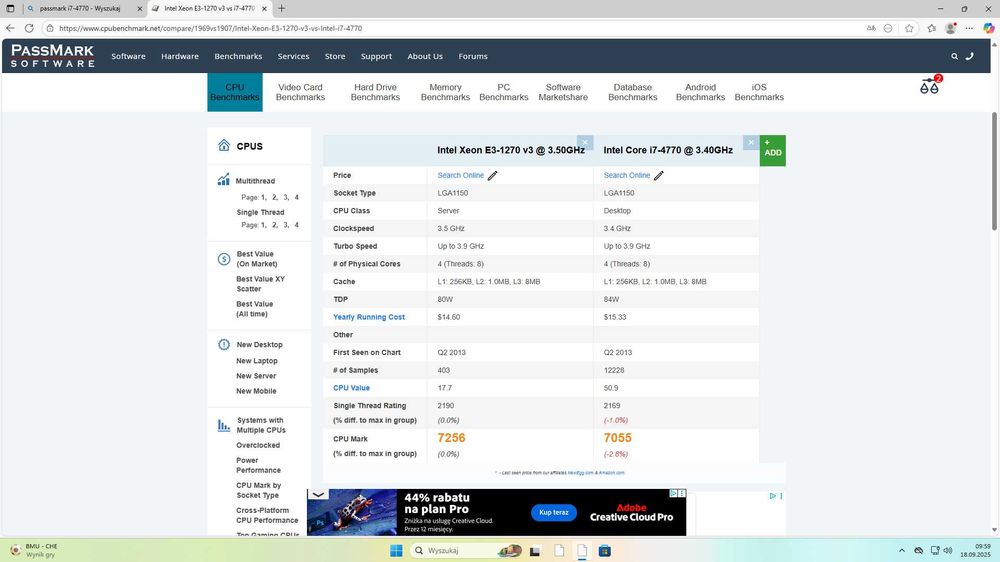Click the Systems with Multiple CPUs bar icon

(x=224, y=425)
